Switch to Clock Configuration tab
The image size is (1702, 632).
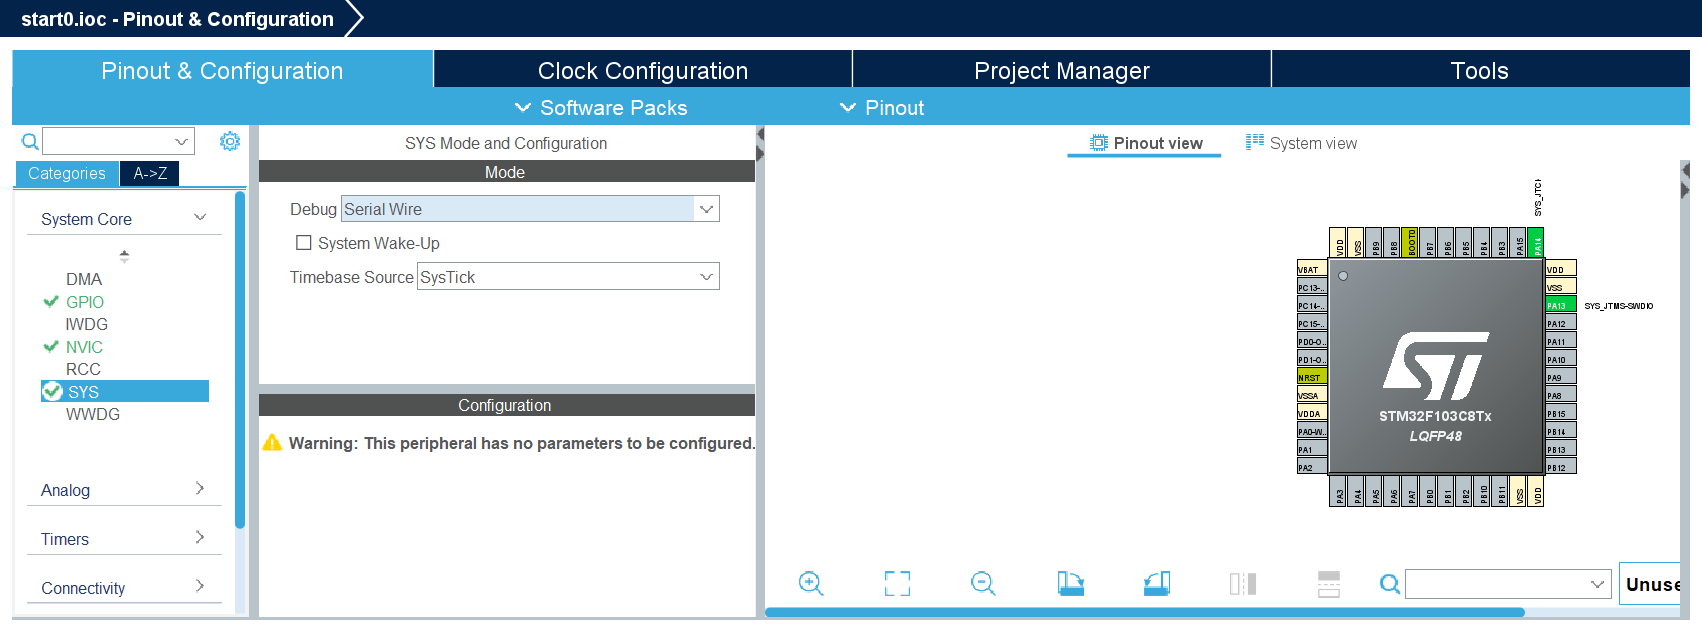[643, 70]
